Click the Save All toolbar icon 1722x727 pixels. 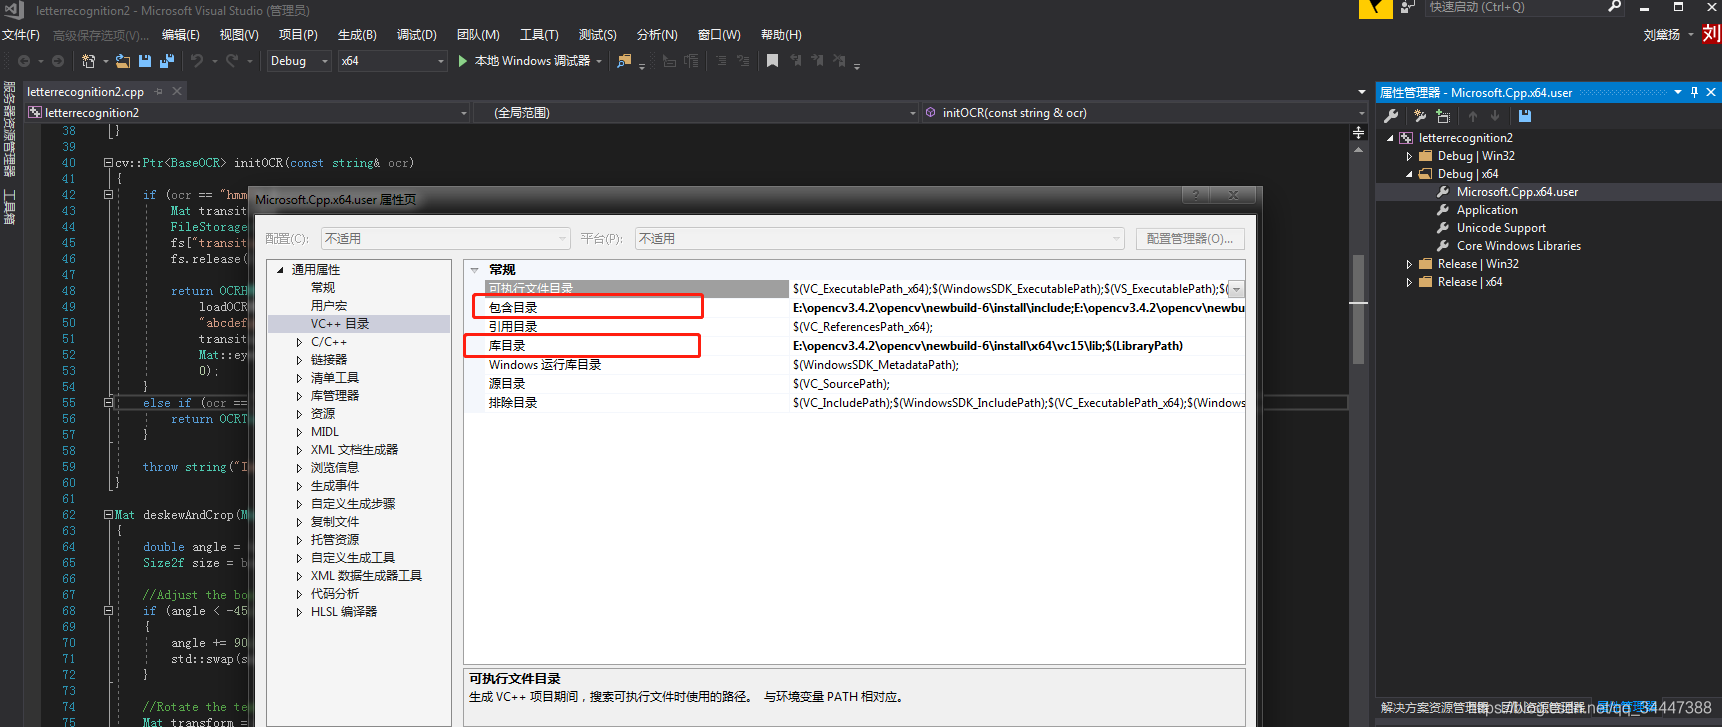[167, 61]
